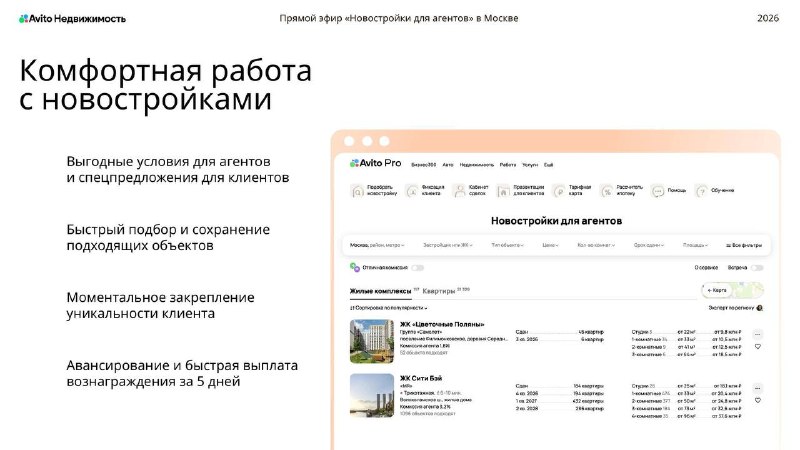Click the text Быстрый подбор и сохранение
This screenshot has height=450, width=800.
[x=168, y=230]
